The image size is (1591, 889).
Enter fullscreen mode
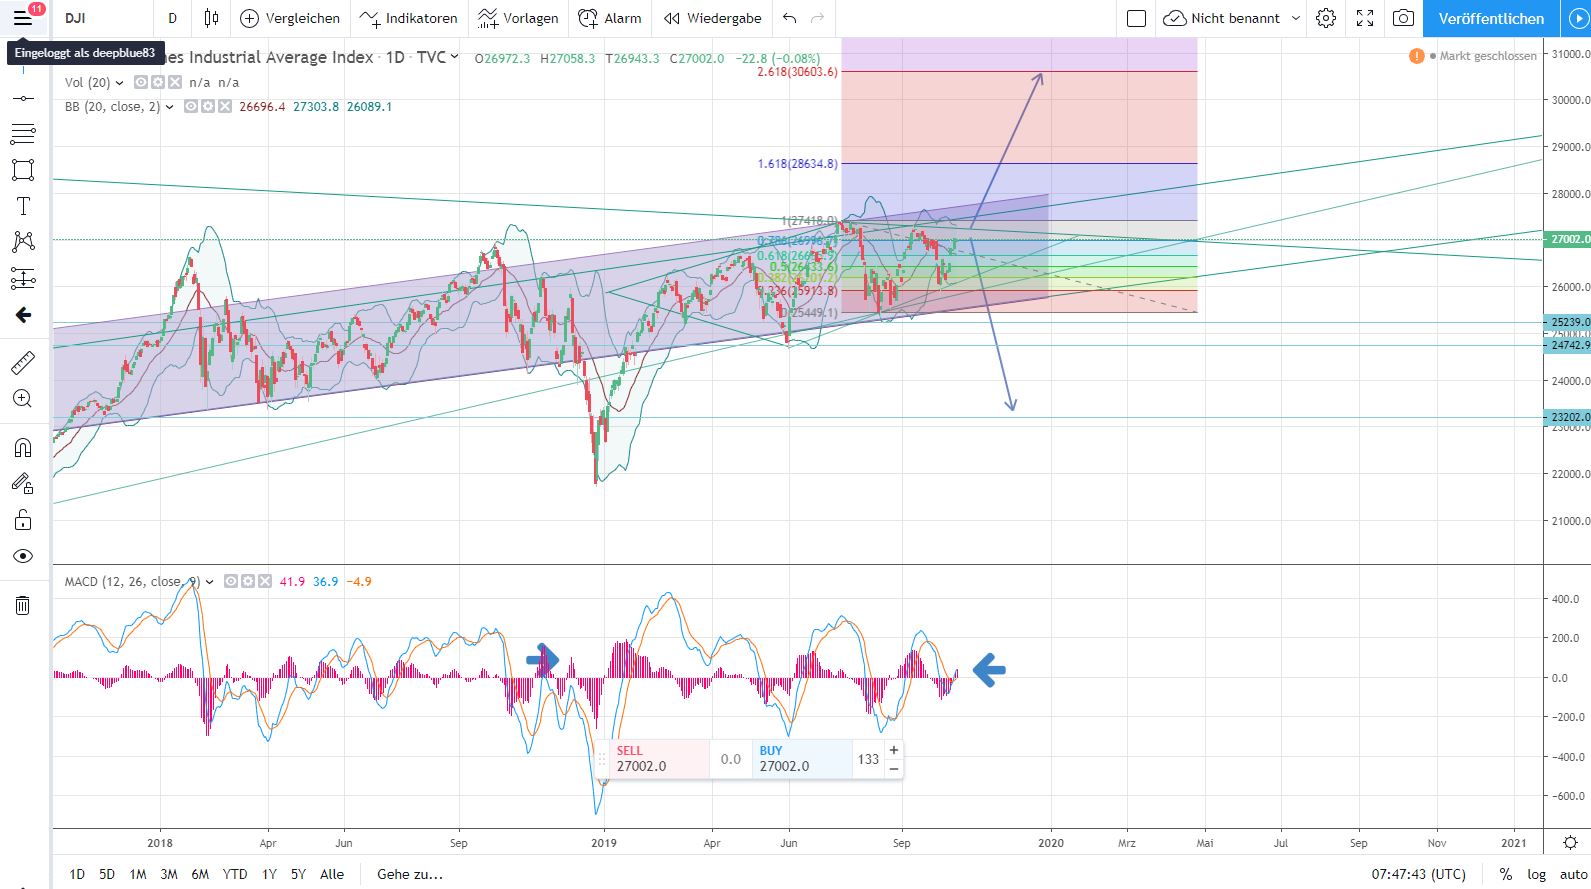click(x=1365, y=18)
